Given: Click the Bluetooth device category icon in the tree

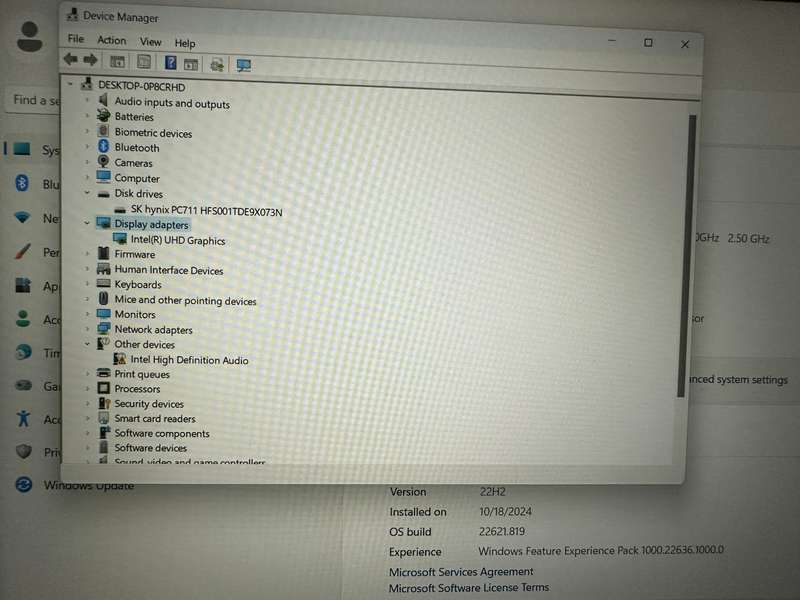Looking at the screenshot, I should (x=104, y=147).
